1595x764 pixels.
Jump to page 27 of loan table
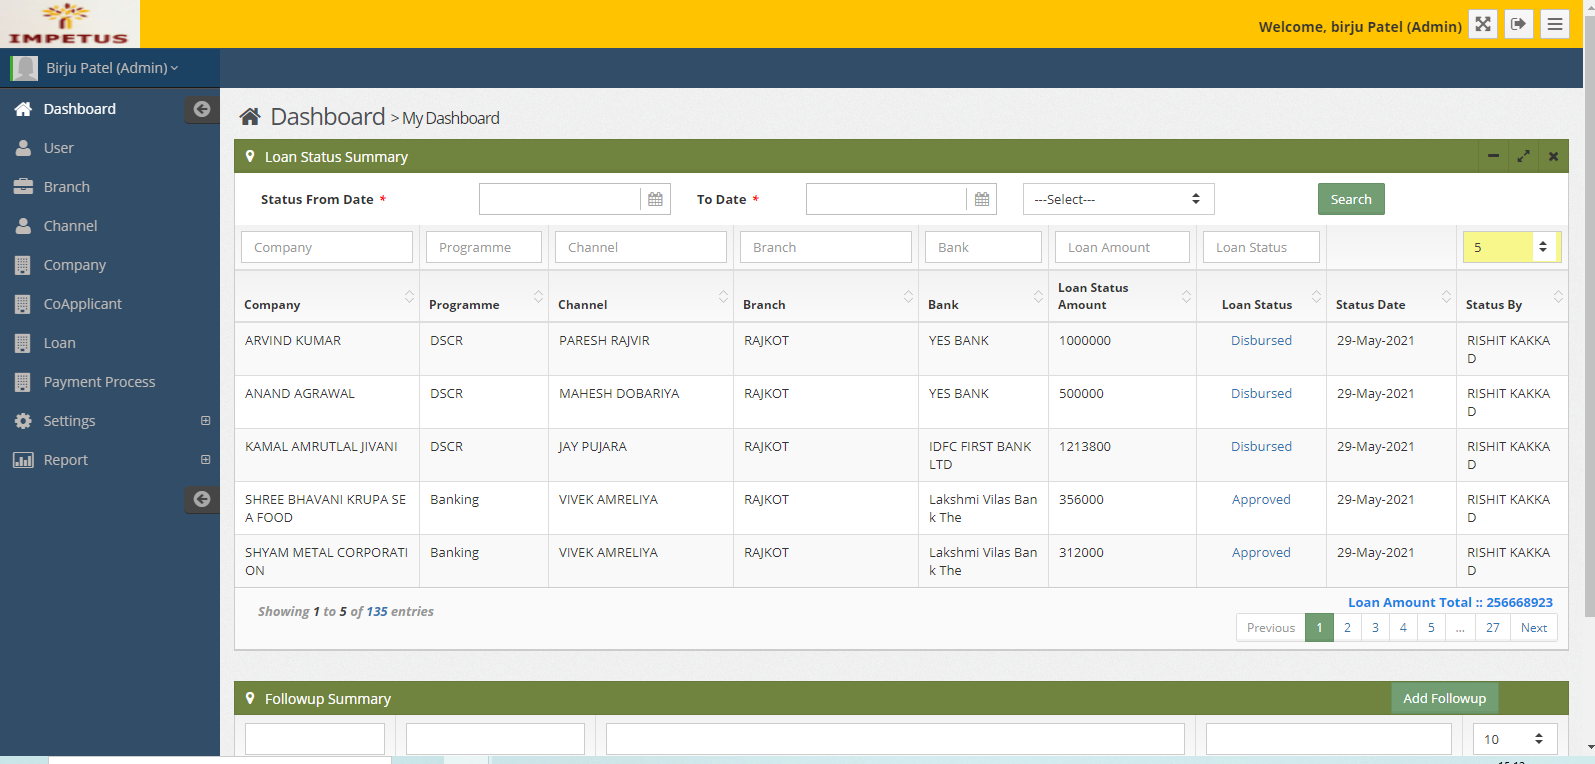[1492, 627]
